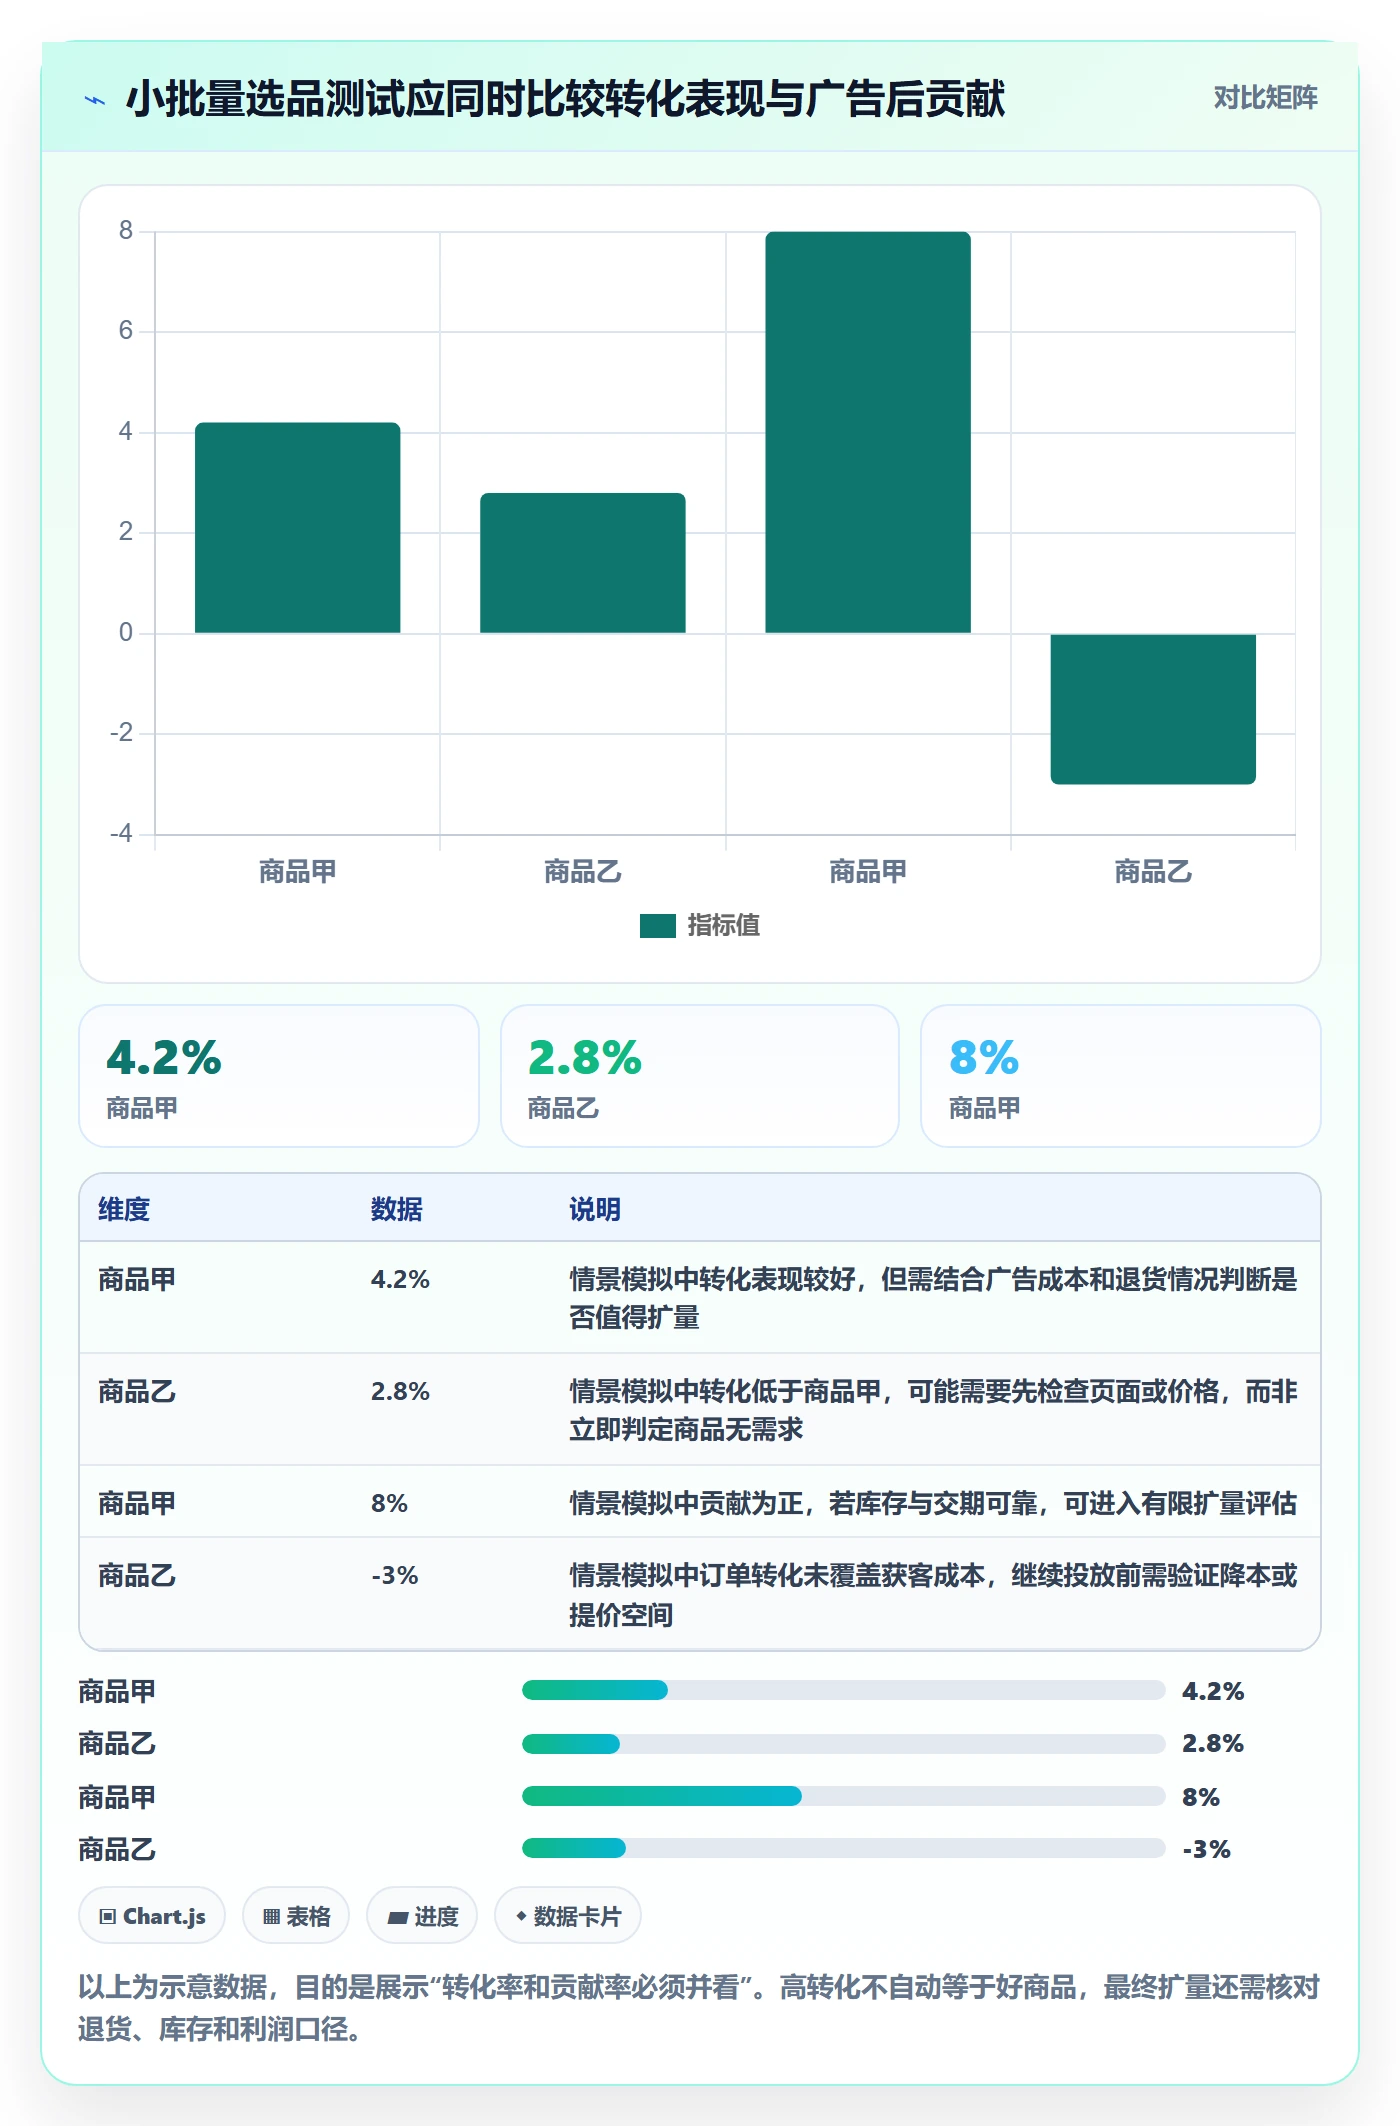The image size is (1400, 2126).
Task: Click the -3% progress bar
Action: pyautogui.click(x=844, y=1848)
